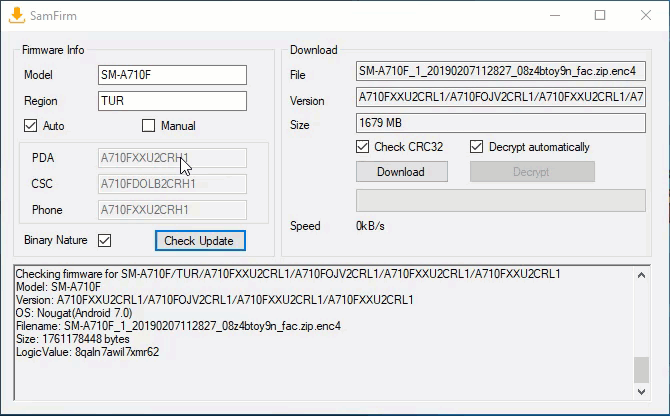Screen dimensions: 670x416
Task: Click the 0kB/s speed value
Action: [370, 226]
